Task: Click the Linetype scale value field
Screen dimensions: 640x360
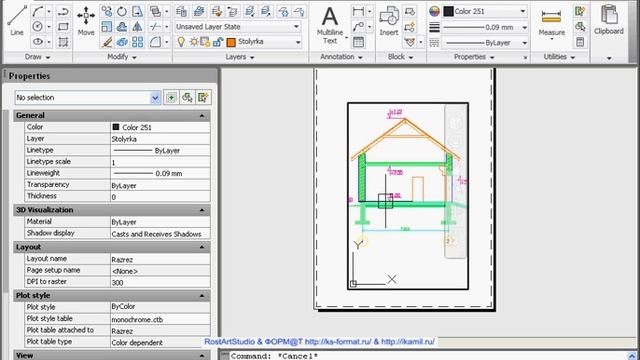Action: (x=160, y=162)
